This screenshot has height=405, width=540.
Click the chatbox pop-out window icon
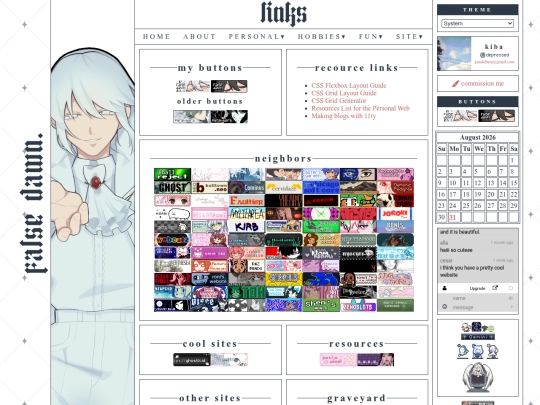click(x=495, y=288)
